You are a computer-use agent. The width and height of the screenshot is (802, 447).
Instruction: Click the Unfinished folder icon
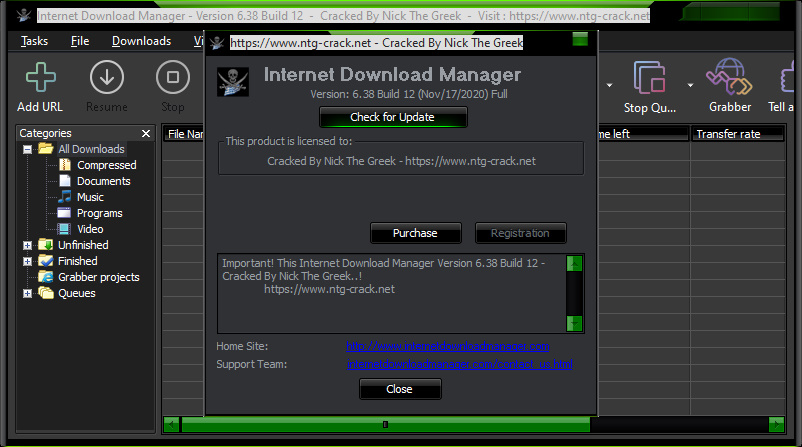pyautogui.click(x=46, y=244)
